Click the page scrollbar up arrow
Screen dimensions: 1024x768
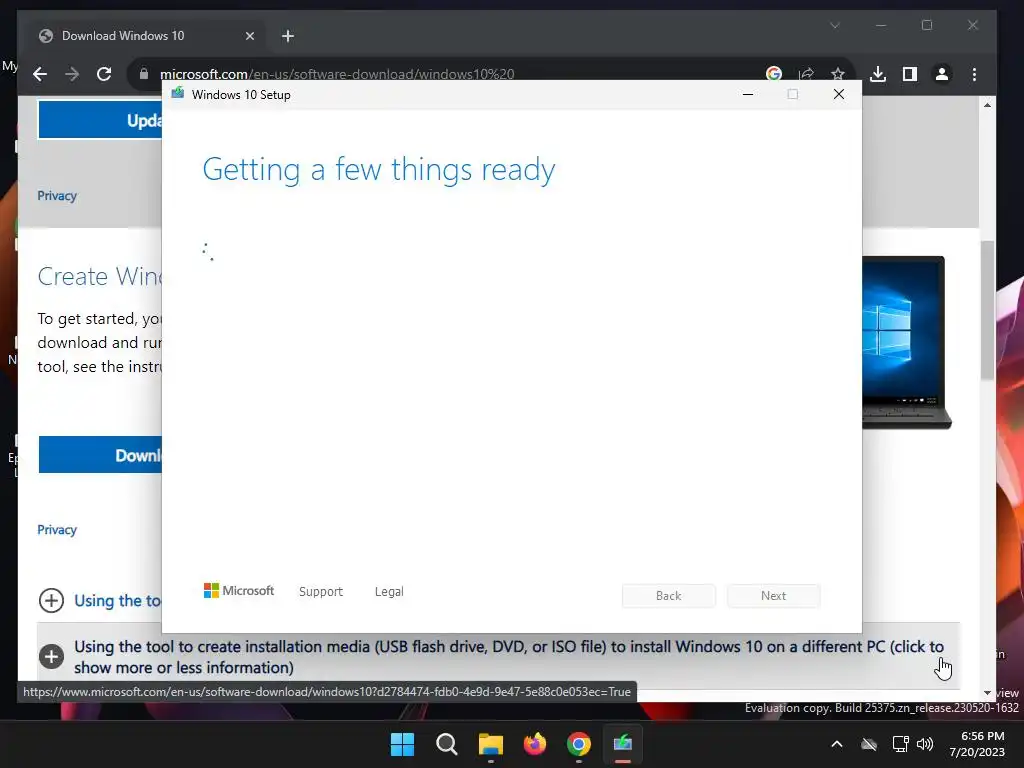[987, 105]
